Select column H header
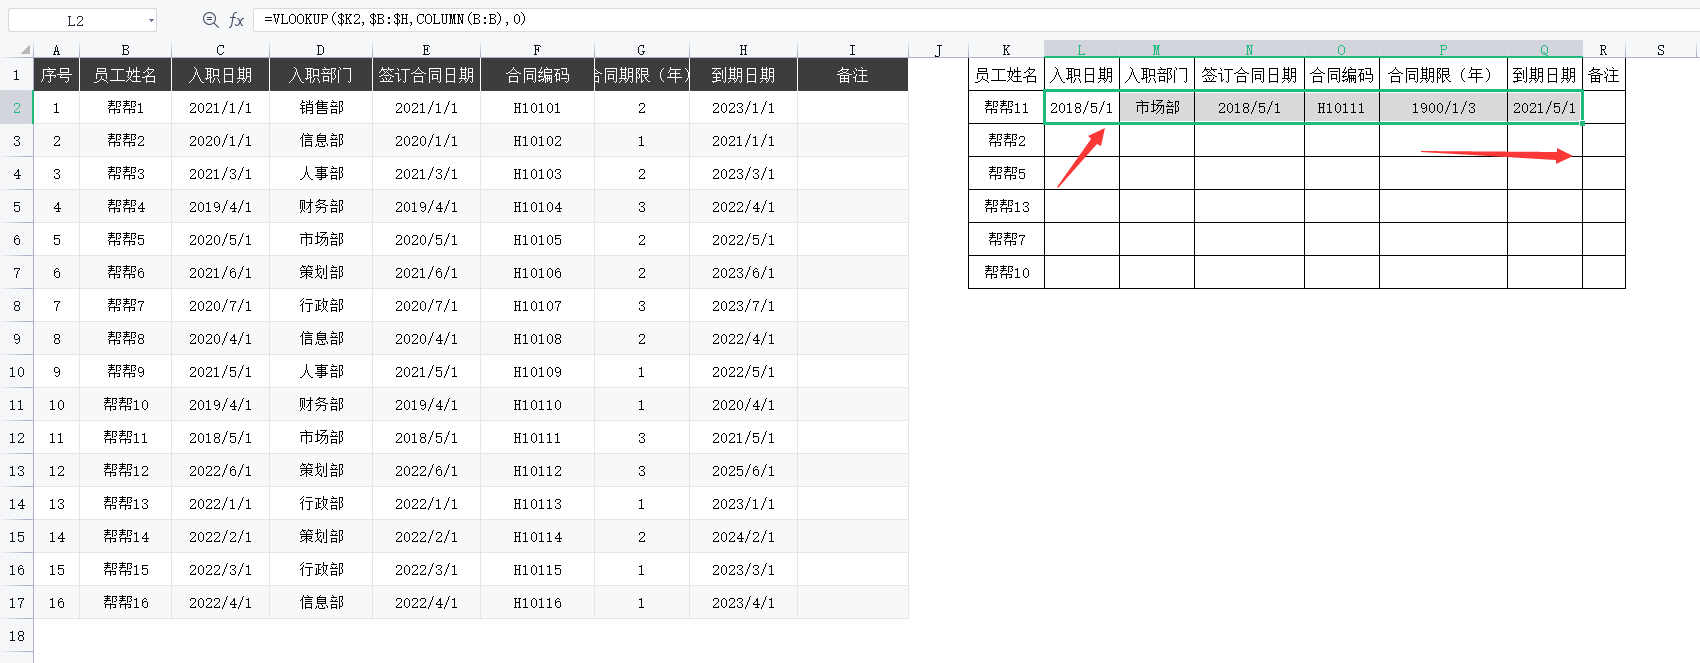 click(743, 50)
